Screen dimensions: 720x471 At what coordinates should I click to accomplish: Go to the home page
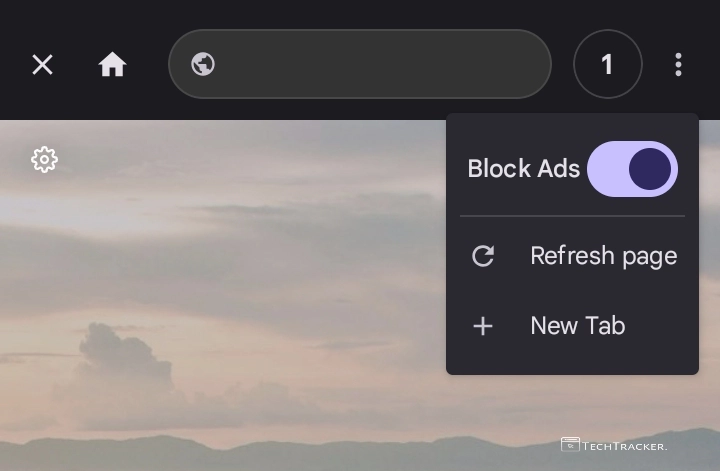[x=112, y=65]
